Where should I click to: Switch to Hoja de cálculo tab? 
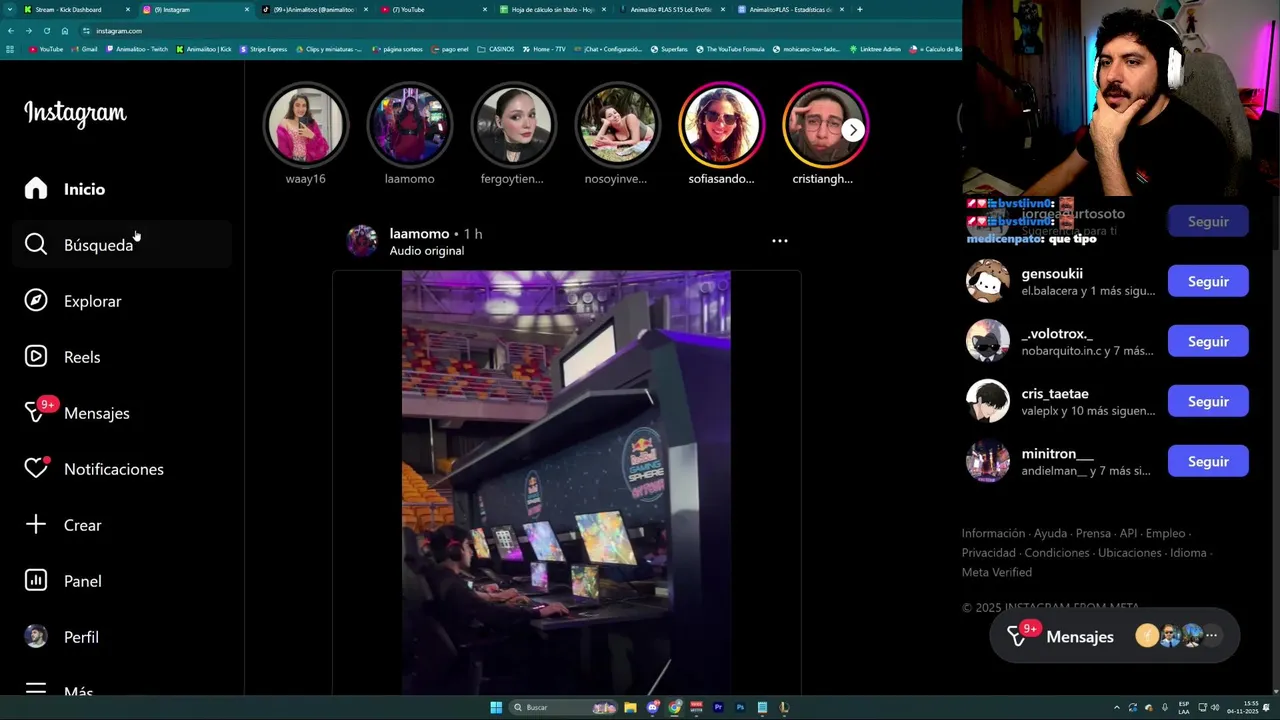551,9
